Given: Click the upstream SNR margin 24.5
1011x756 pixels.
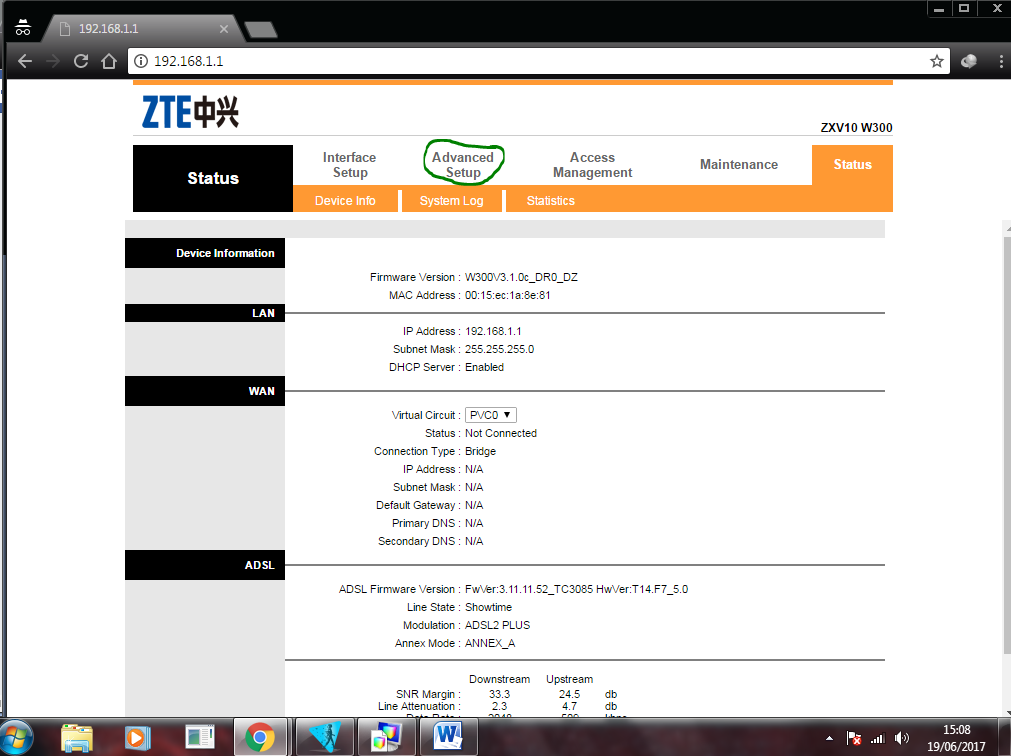Looking at the screenshot, I should [569, 694].
